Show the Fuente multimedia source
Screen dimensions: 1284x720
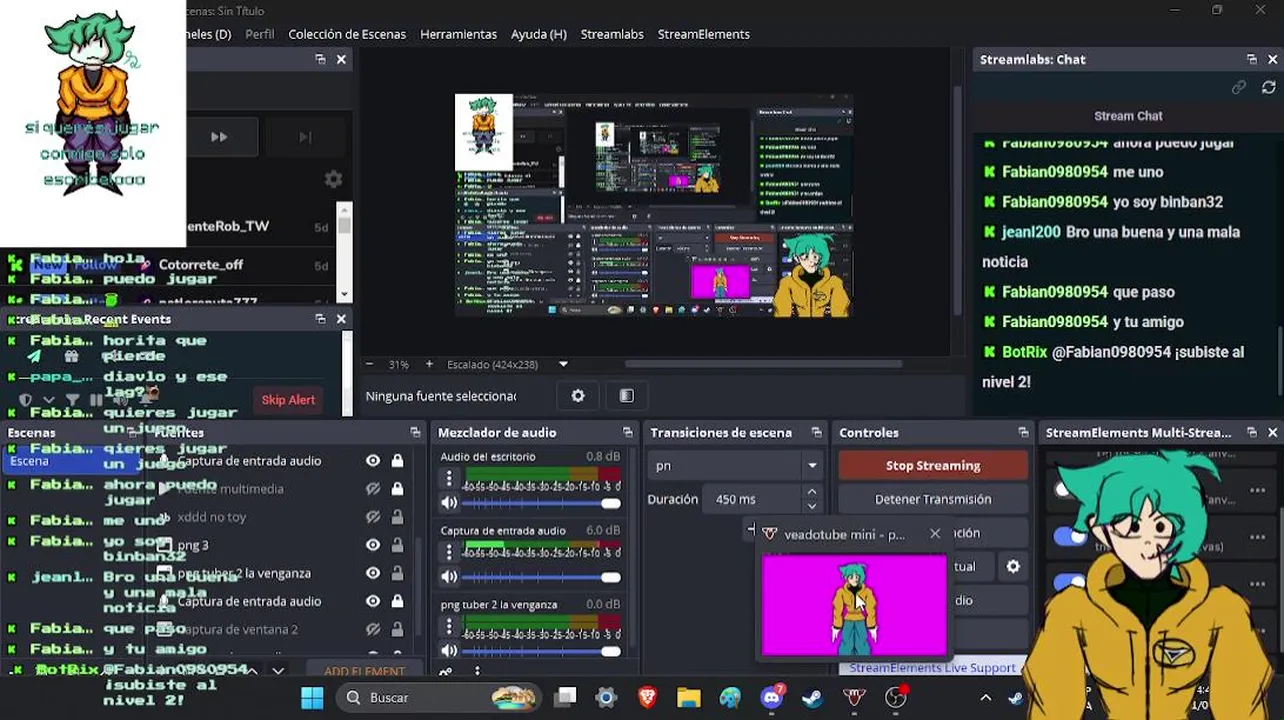point(373,489)
